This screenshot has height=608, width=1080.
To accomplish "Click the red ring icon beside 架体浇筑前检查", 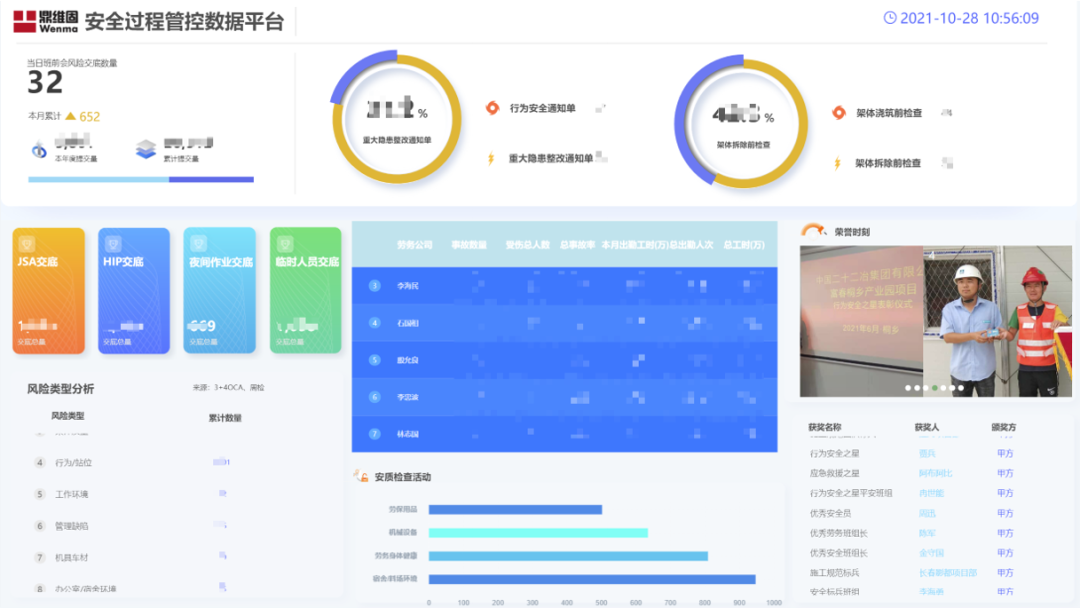I will (x=838, y=112).
